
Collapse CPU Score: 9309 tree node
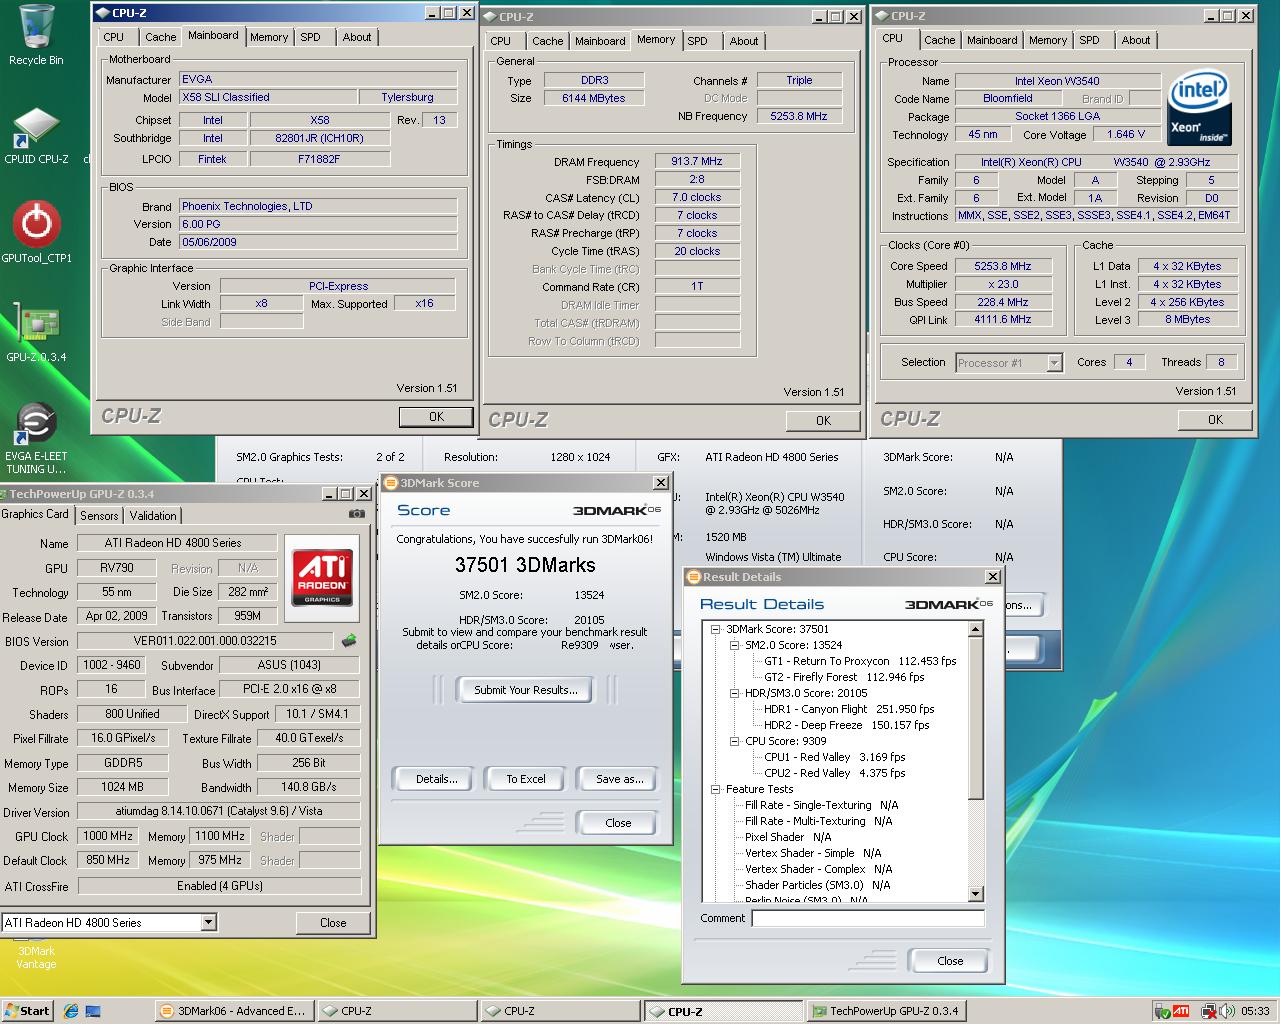pyautogui.click(x=735, y=741)
